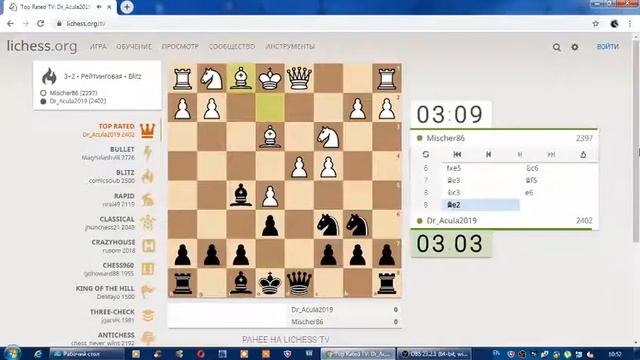Open lichess search magnifier icon
Viewport: 640px width, 360px height.
pos(556,47)
